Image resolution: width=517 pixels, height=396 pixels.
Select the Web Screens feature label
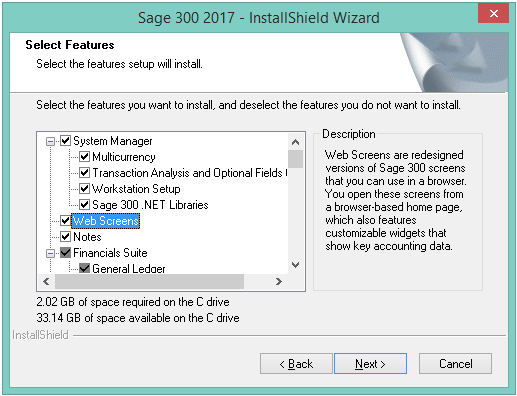[x=105, y=221]
